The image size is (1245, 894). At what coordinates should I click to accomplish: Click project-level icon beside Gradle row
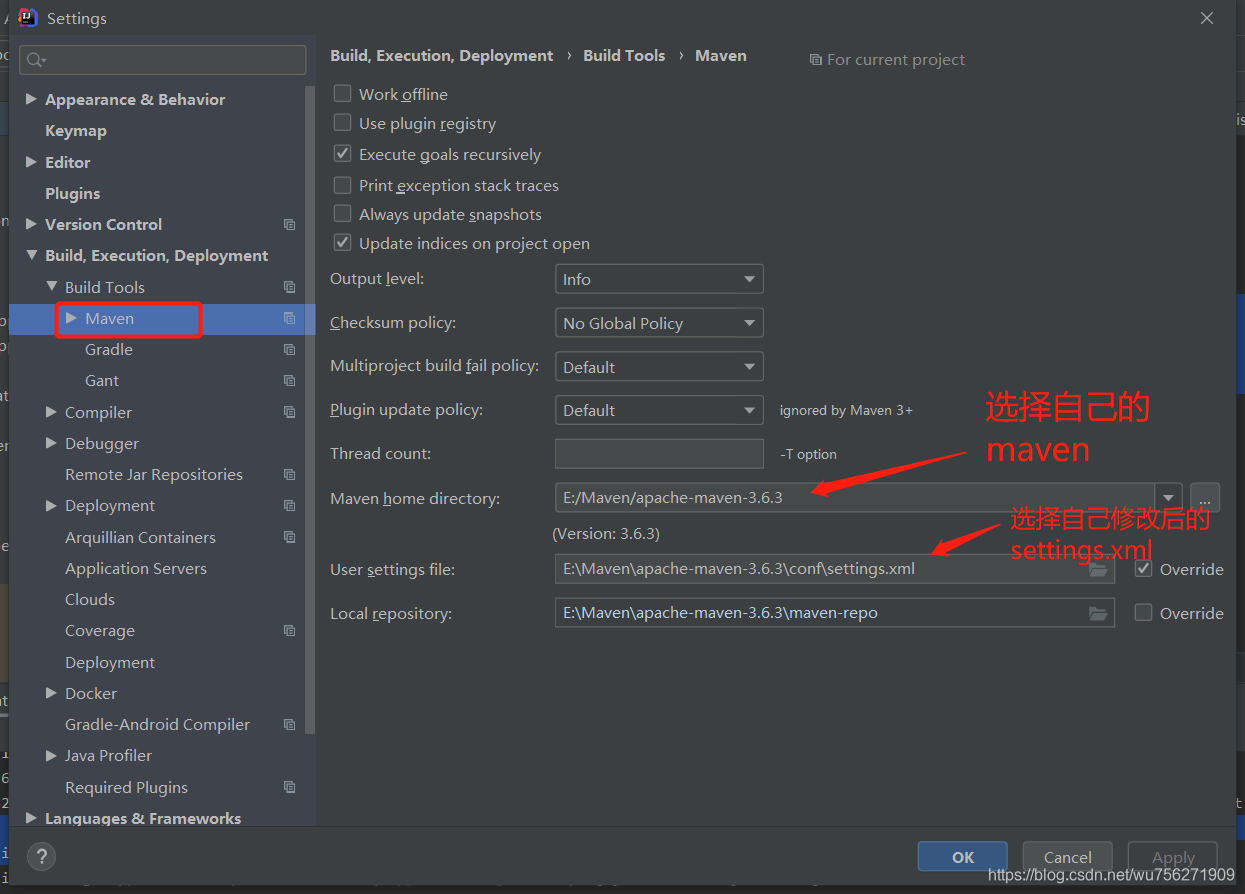coord(289,350)
